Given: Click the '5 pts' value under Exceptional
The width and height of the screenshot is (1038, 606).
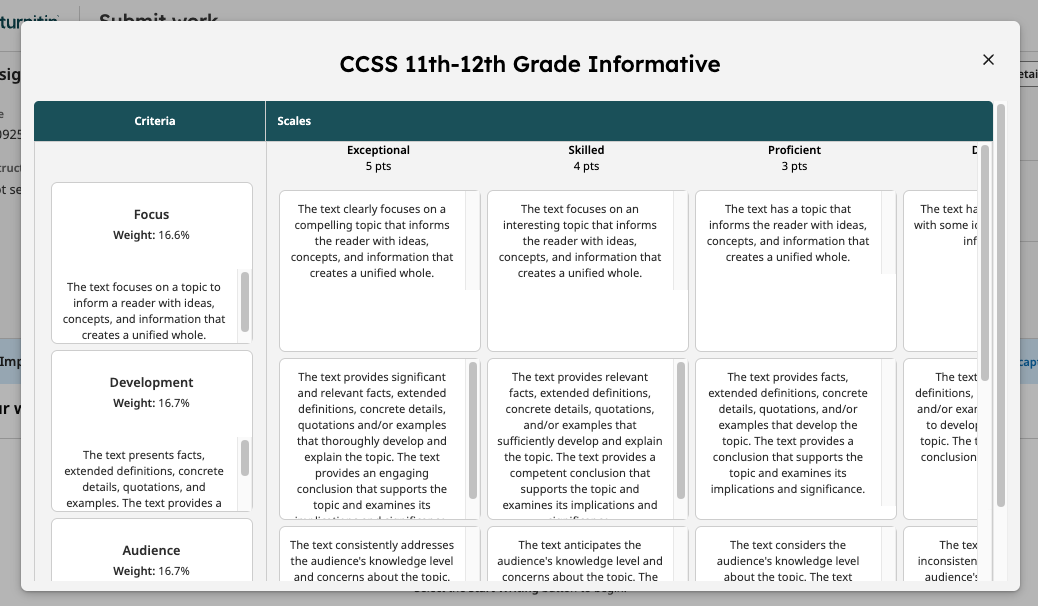Looking at the screenshot, I should 379,166.
